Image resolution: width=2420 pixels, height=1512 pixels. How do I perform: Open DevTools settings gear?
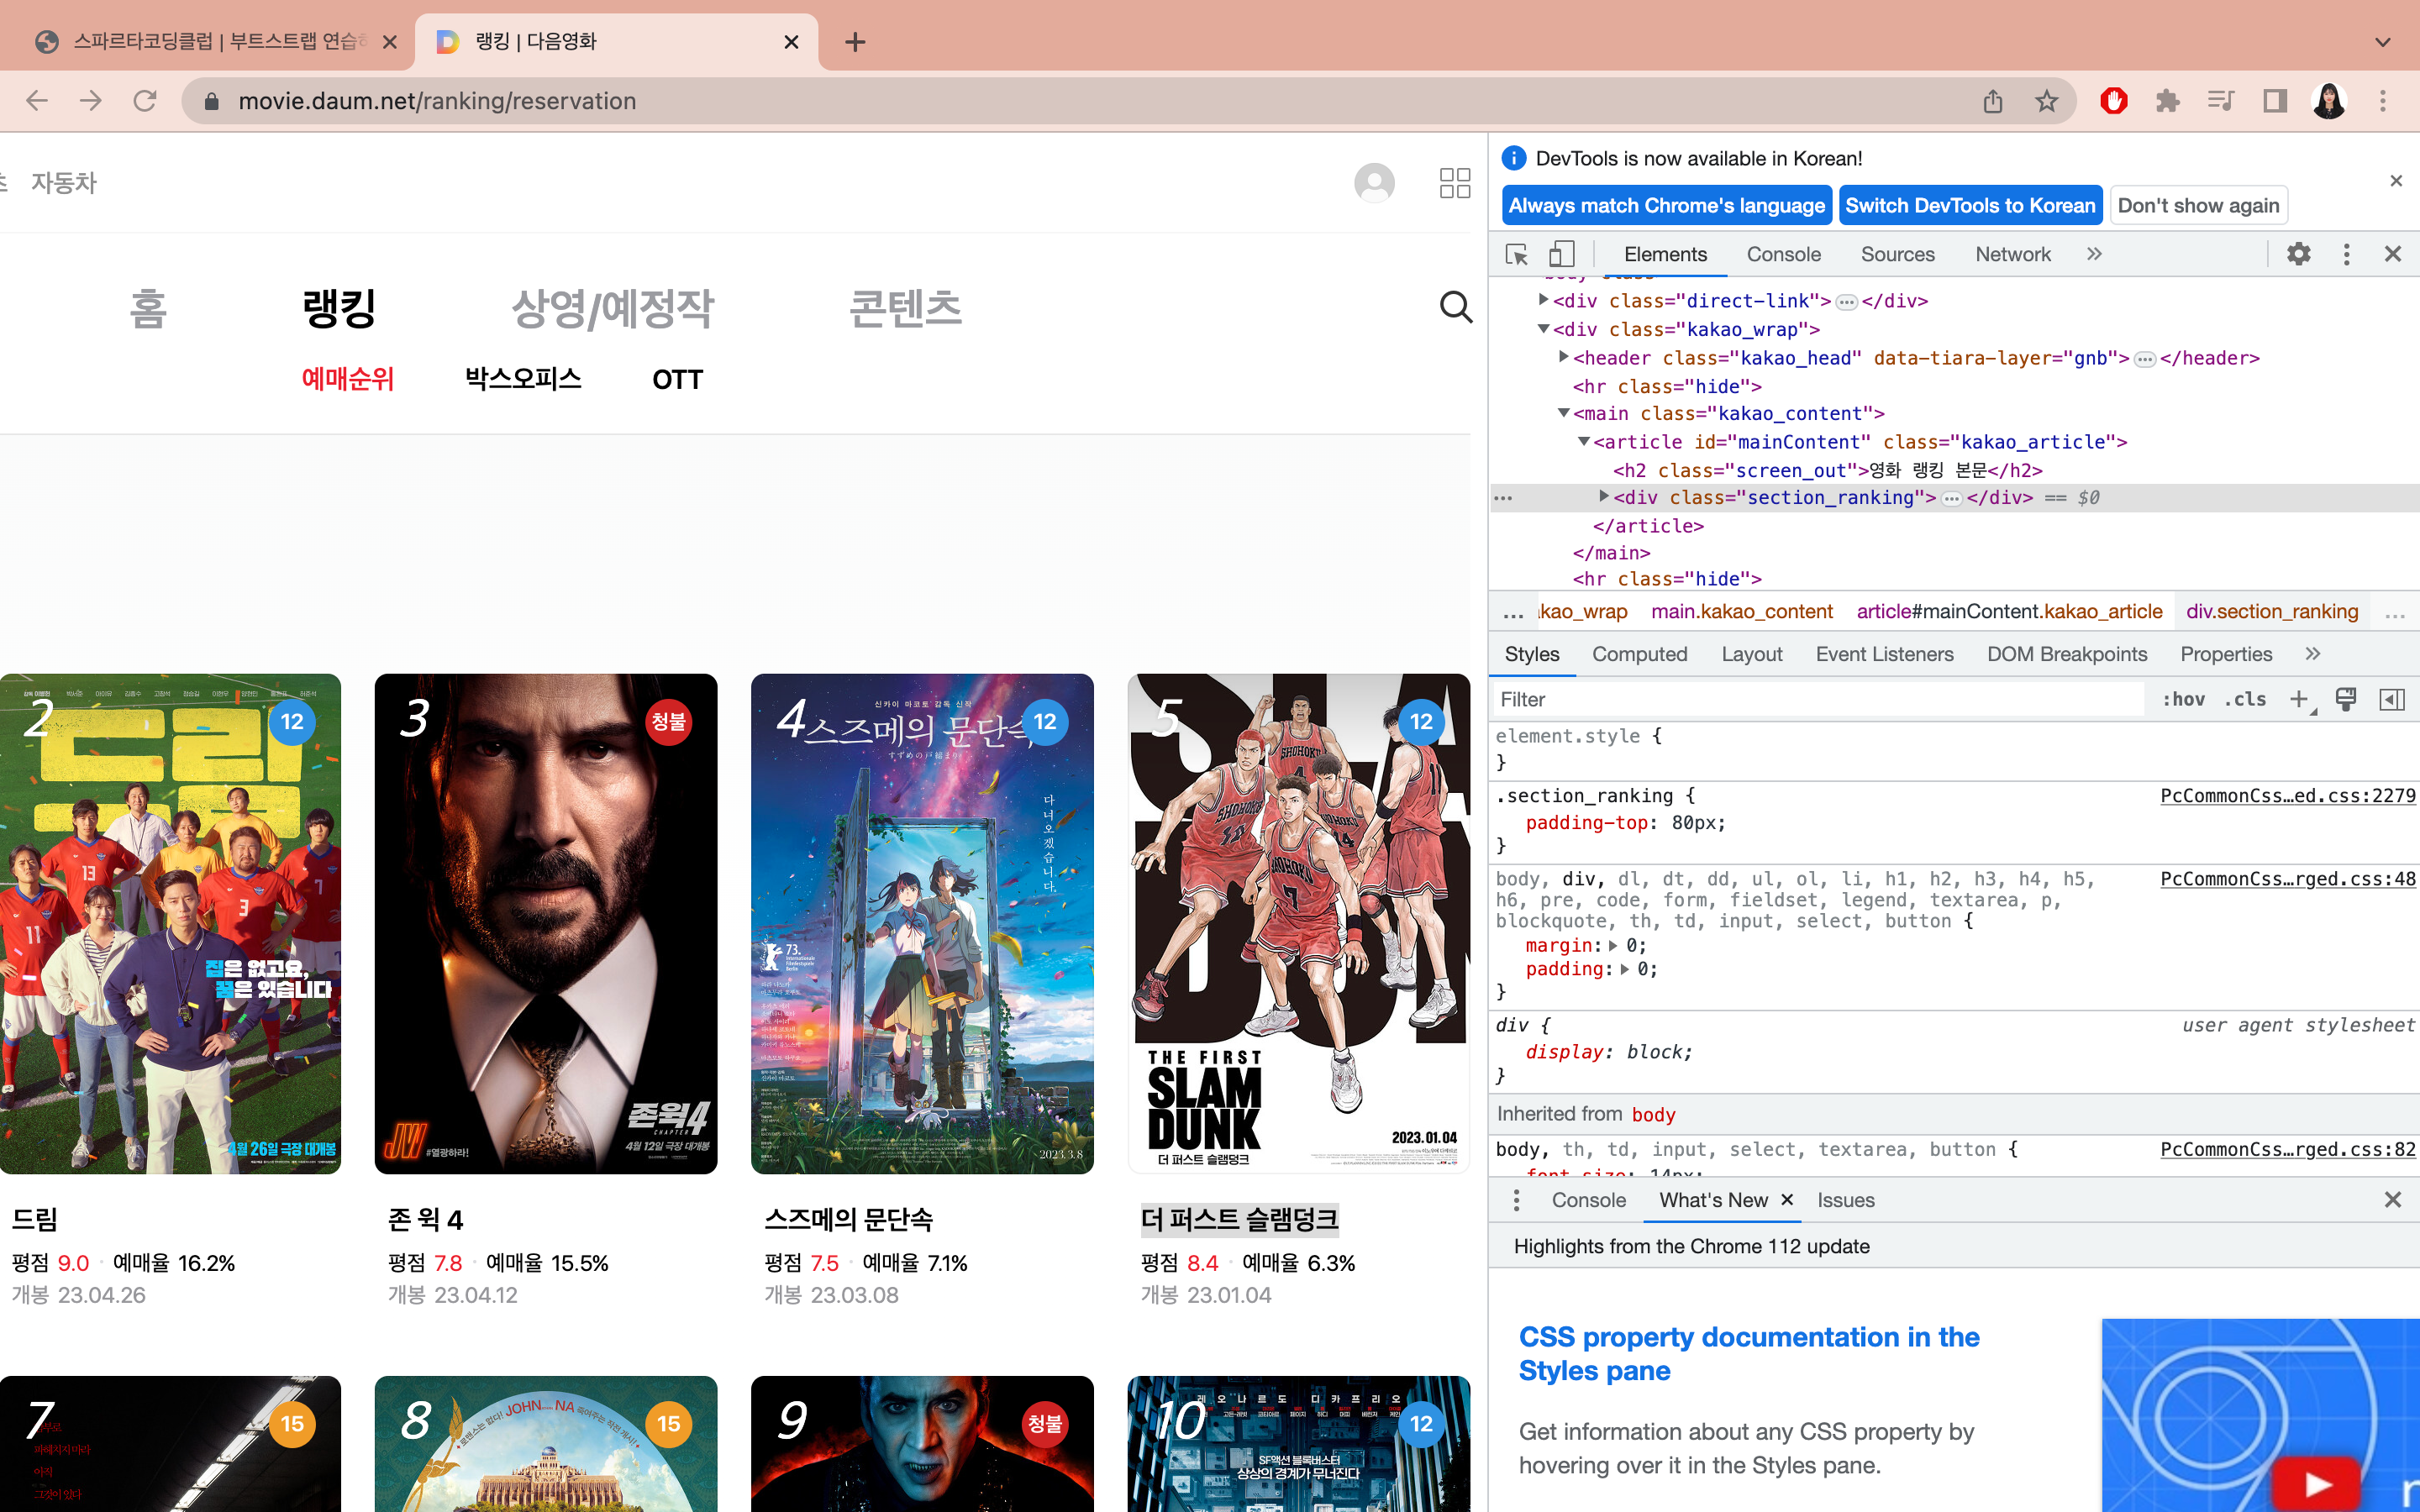tap(2299, 254)
